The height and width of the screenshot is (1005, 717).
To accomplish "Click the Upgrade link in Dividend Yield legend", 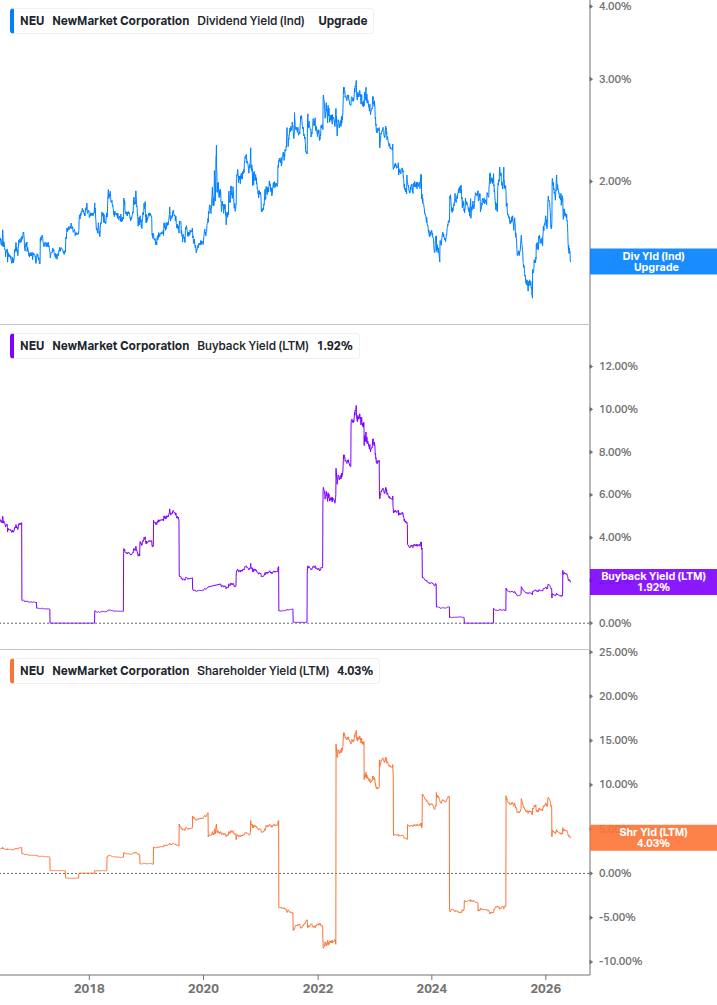I will (x=343, y=21).
